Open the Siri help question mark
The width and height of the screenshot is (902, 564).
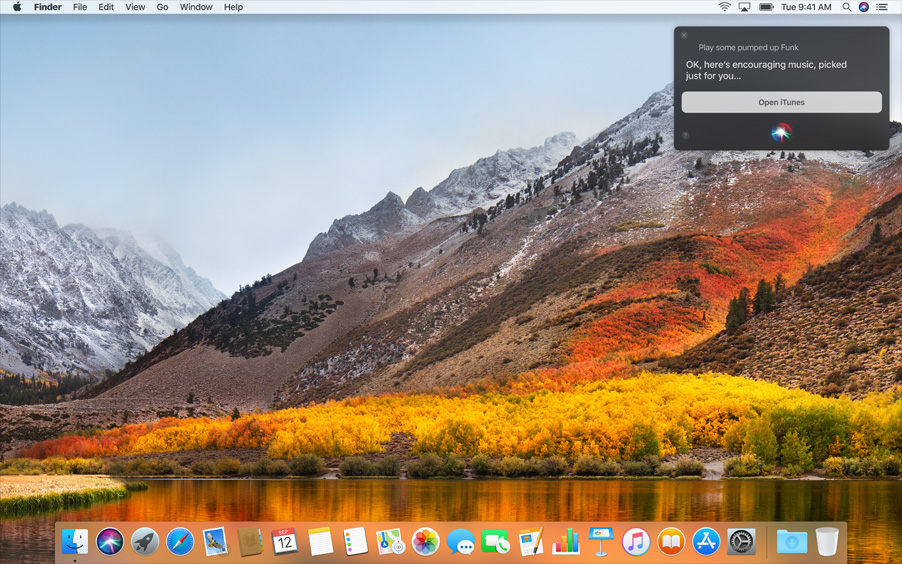(685, 135)
